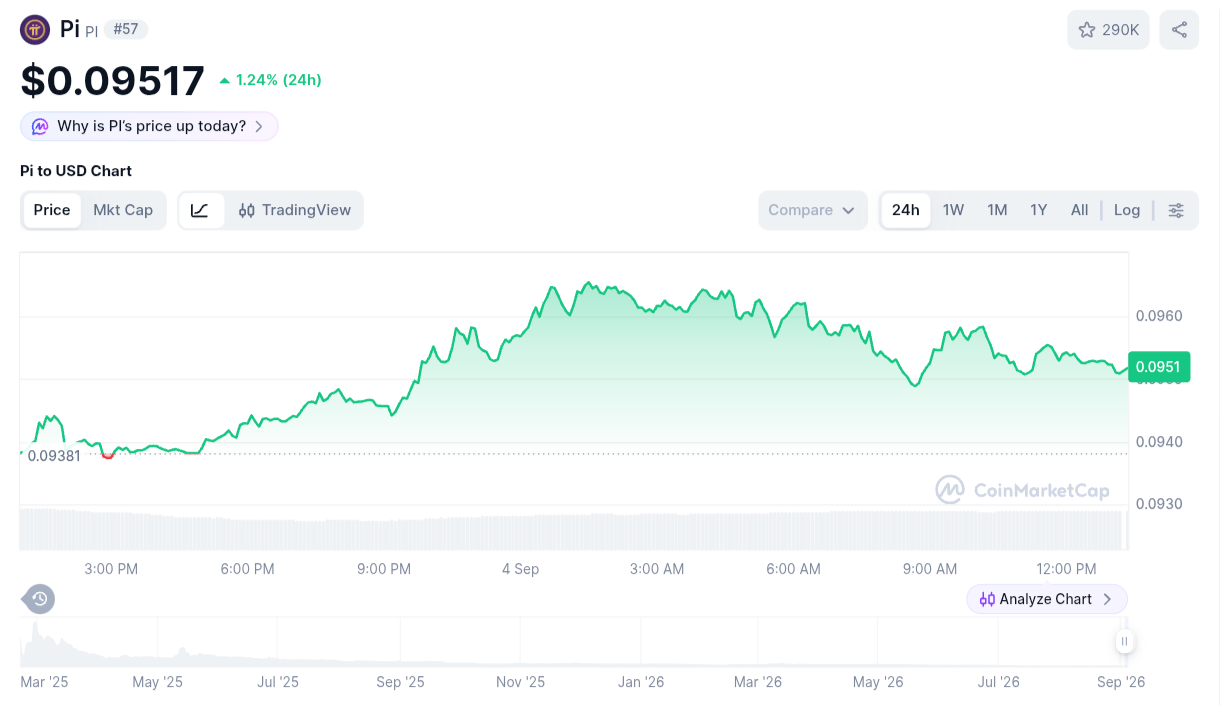This screenshot has height=706, width=1220.
Task: Open the Analyze Chart chevron
Action: (x=1107, y=599)
